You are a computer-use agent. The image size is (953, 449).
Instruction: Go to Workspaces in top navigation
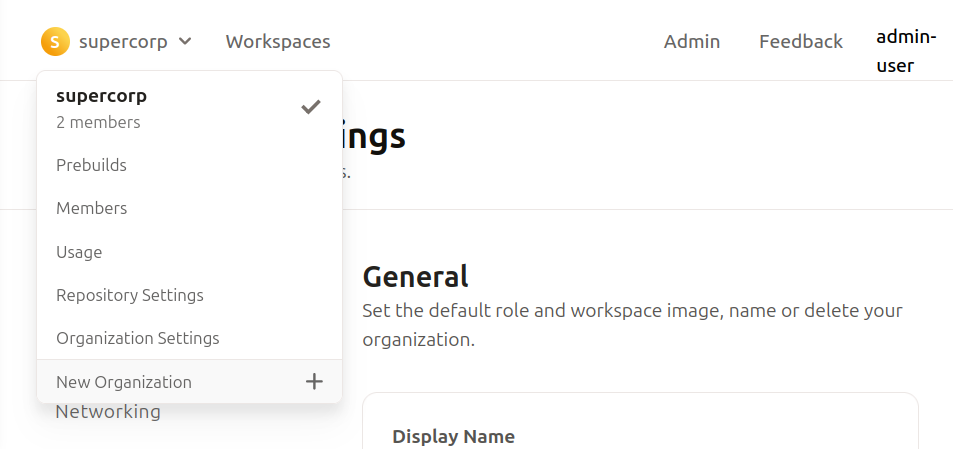click(x=278, y=42)
